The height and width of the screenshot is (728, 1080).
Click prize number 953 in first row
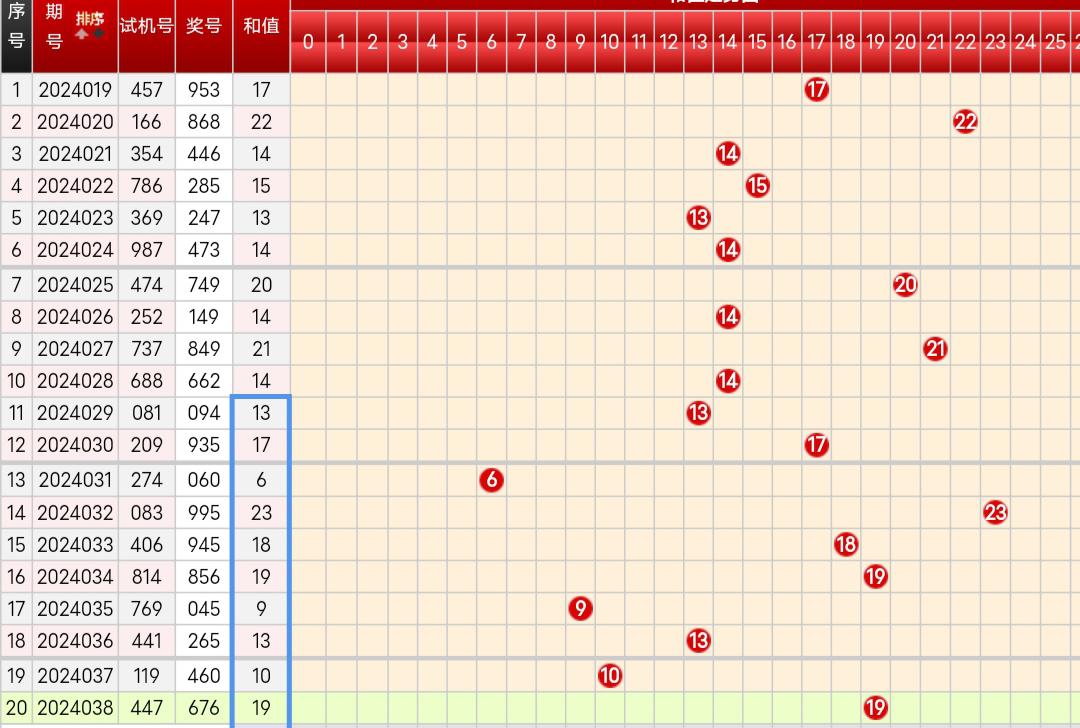203,90
